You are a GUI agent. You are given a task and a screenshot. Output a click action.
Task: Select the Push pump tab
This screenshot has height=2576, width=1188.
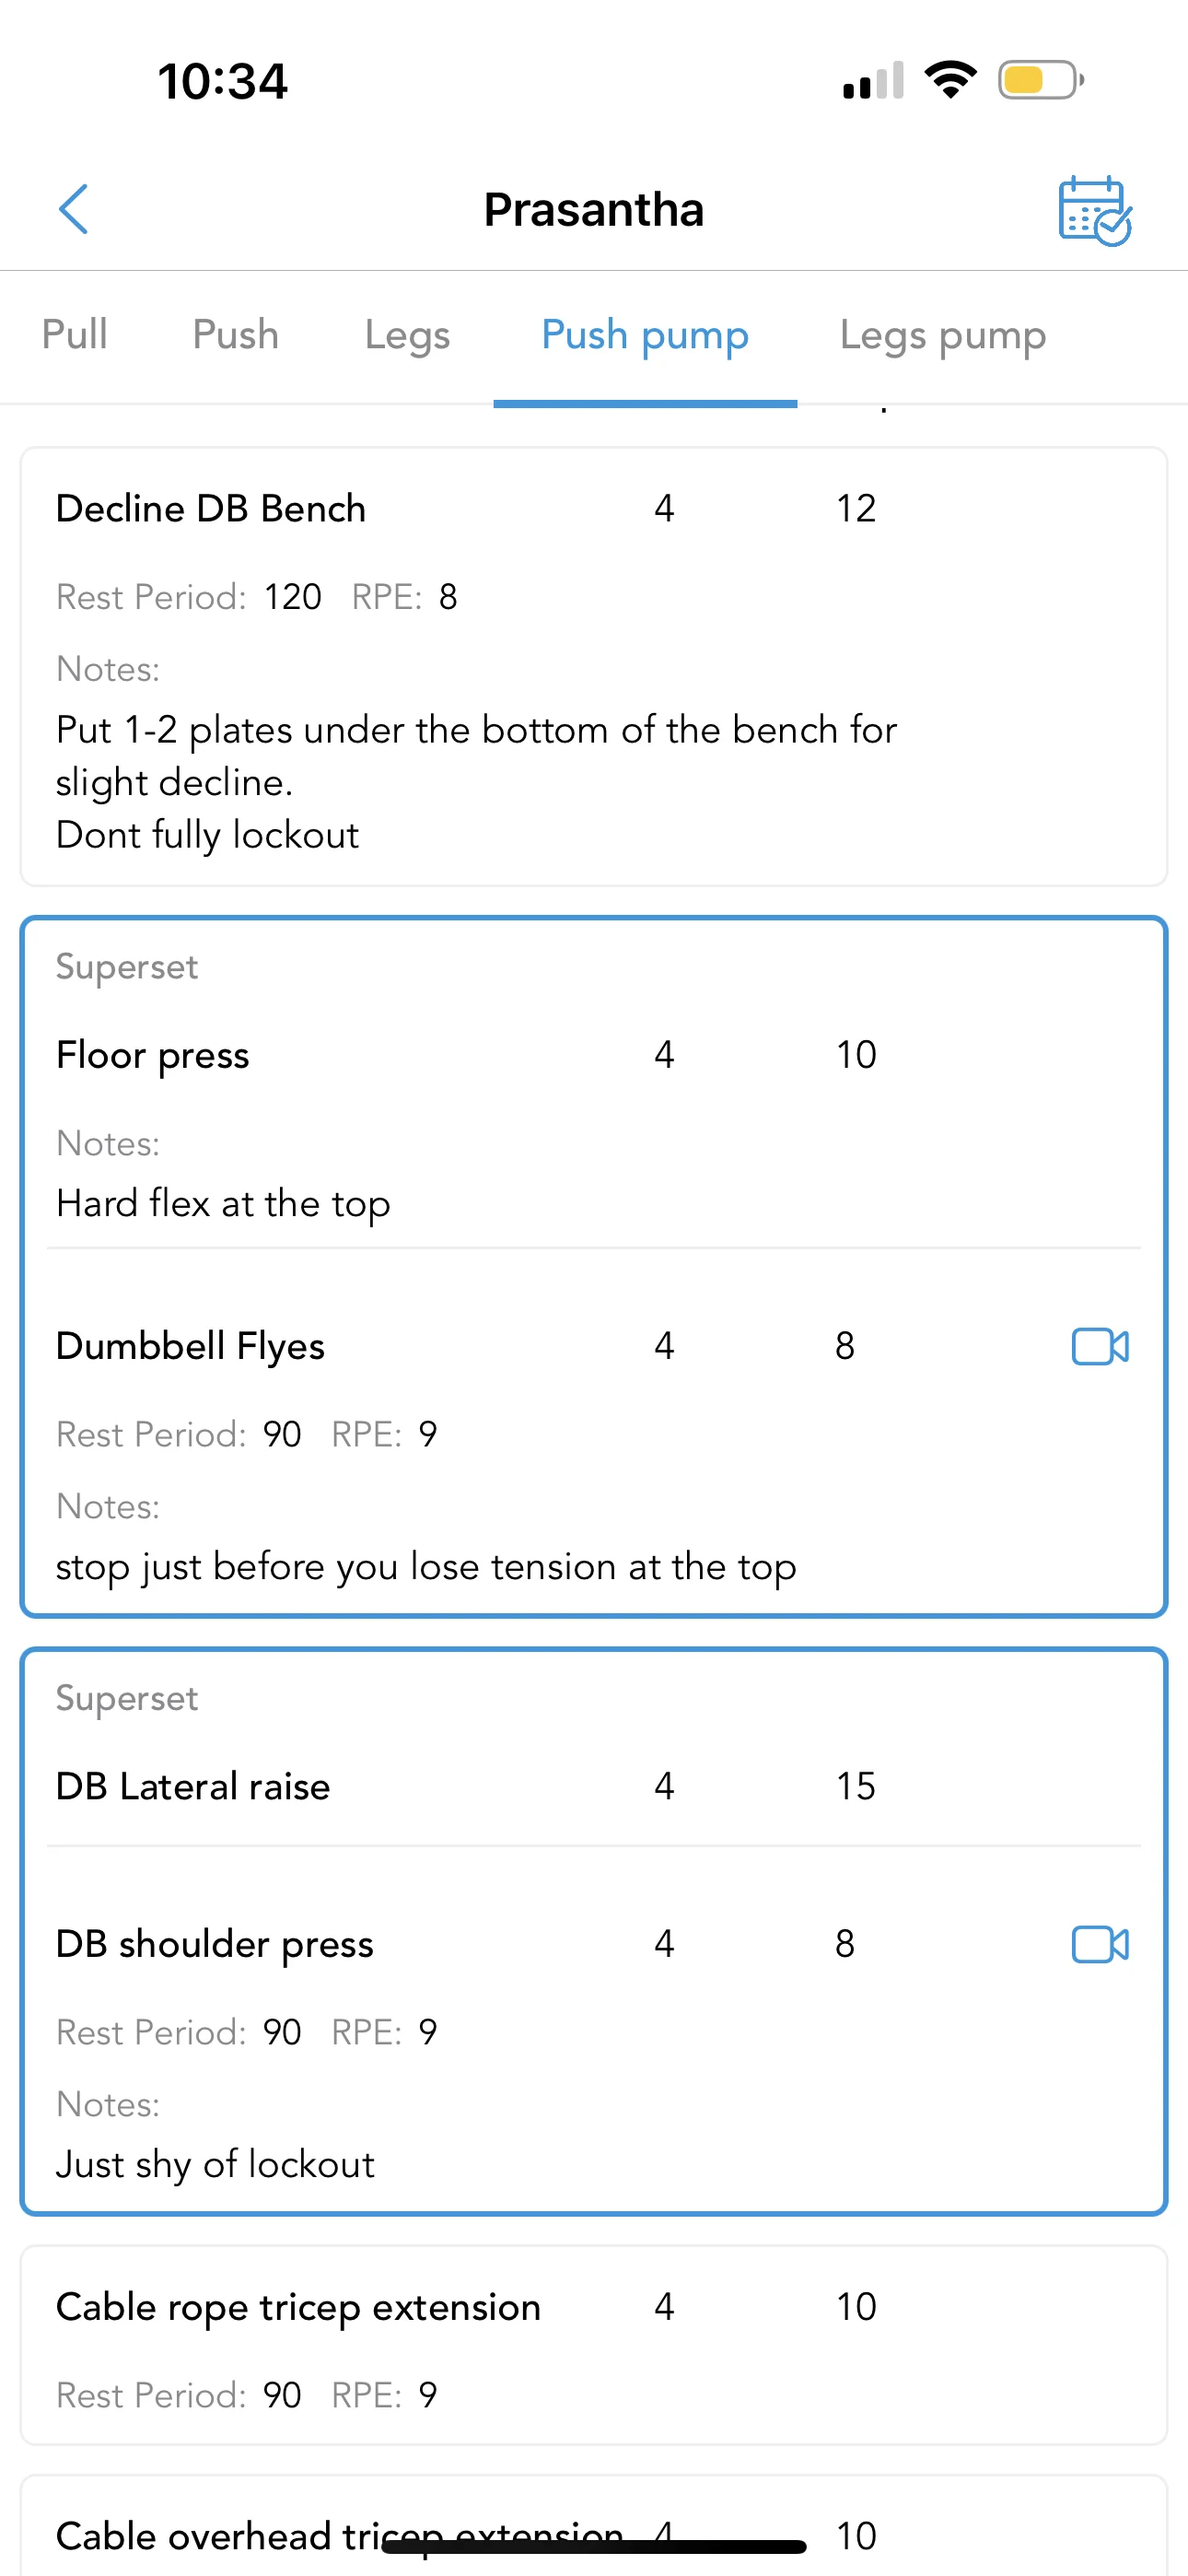point(645,335)
